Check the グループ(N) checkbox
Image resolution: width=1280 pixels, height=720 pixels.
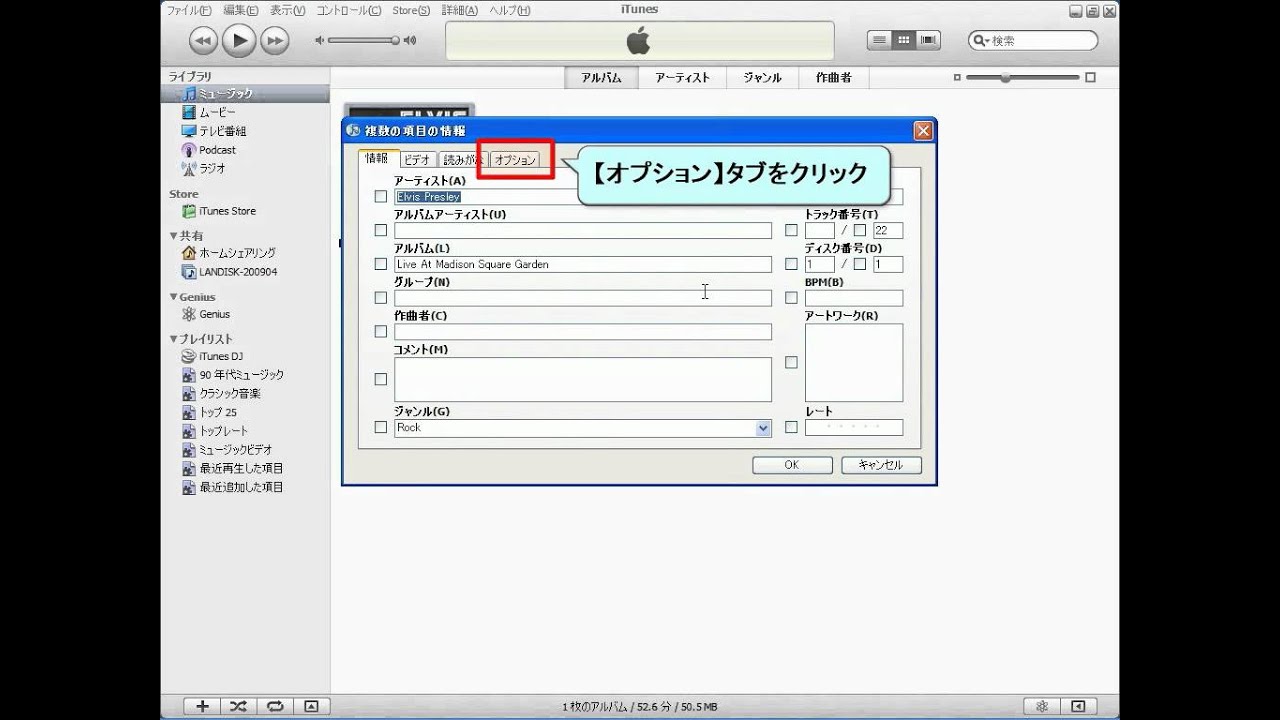(x=381, y=298)
